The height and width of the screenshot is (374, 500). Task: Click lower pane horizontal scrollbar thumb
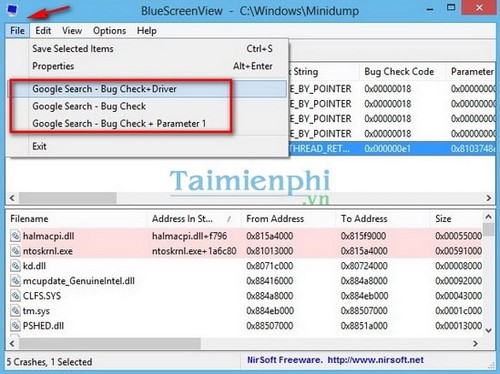[x=110, y=343]
